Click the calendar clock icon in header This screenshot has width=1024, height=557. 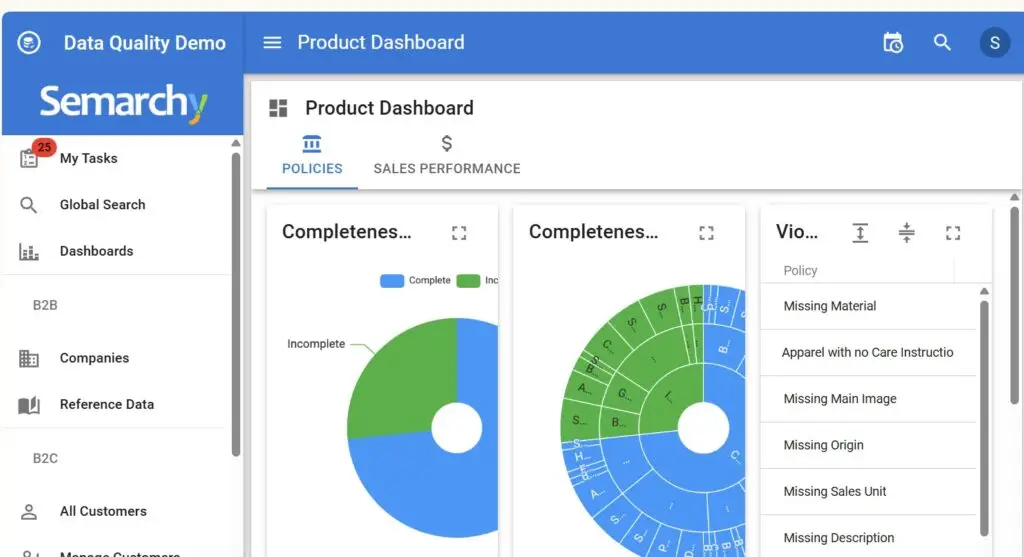tap(893, 43)
